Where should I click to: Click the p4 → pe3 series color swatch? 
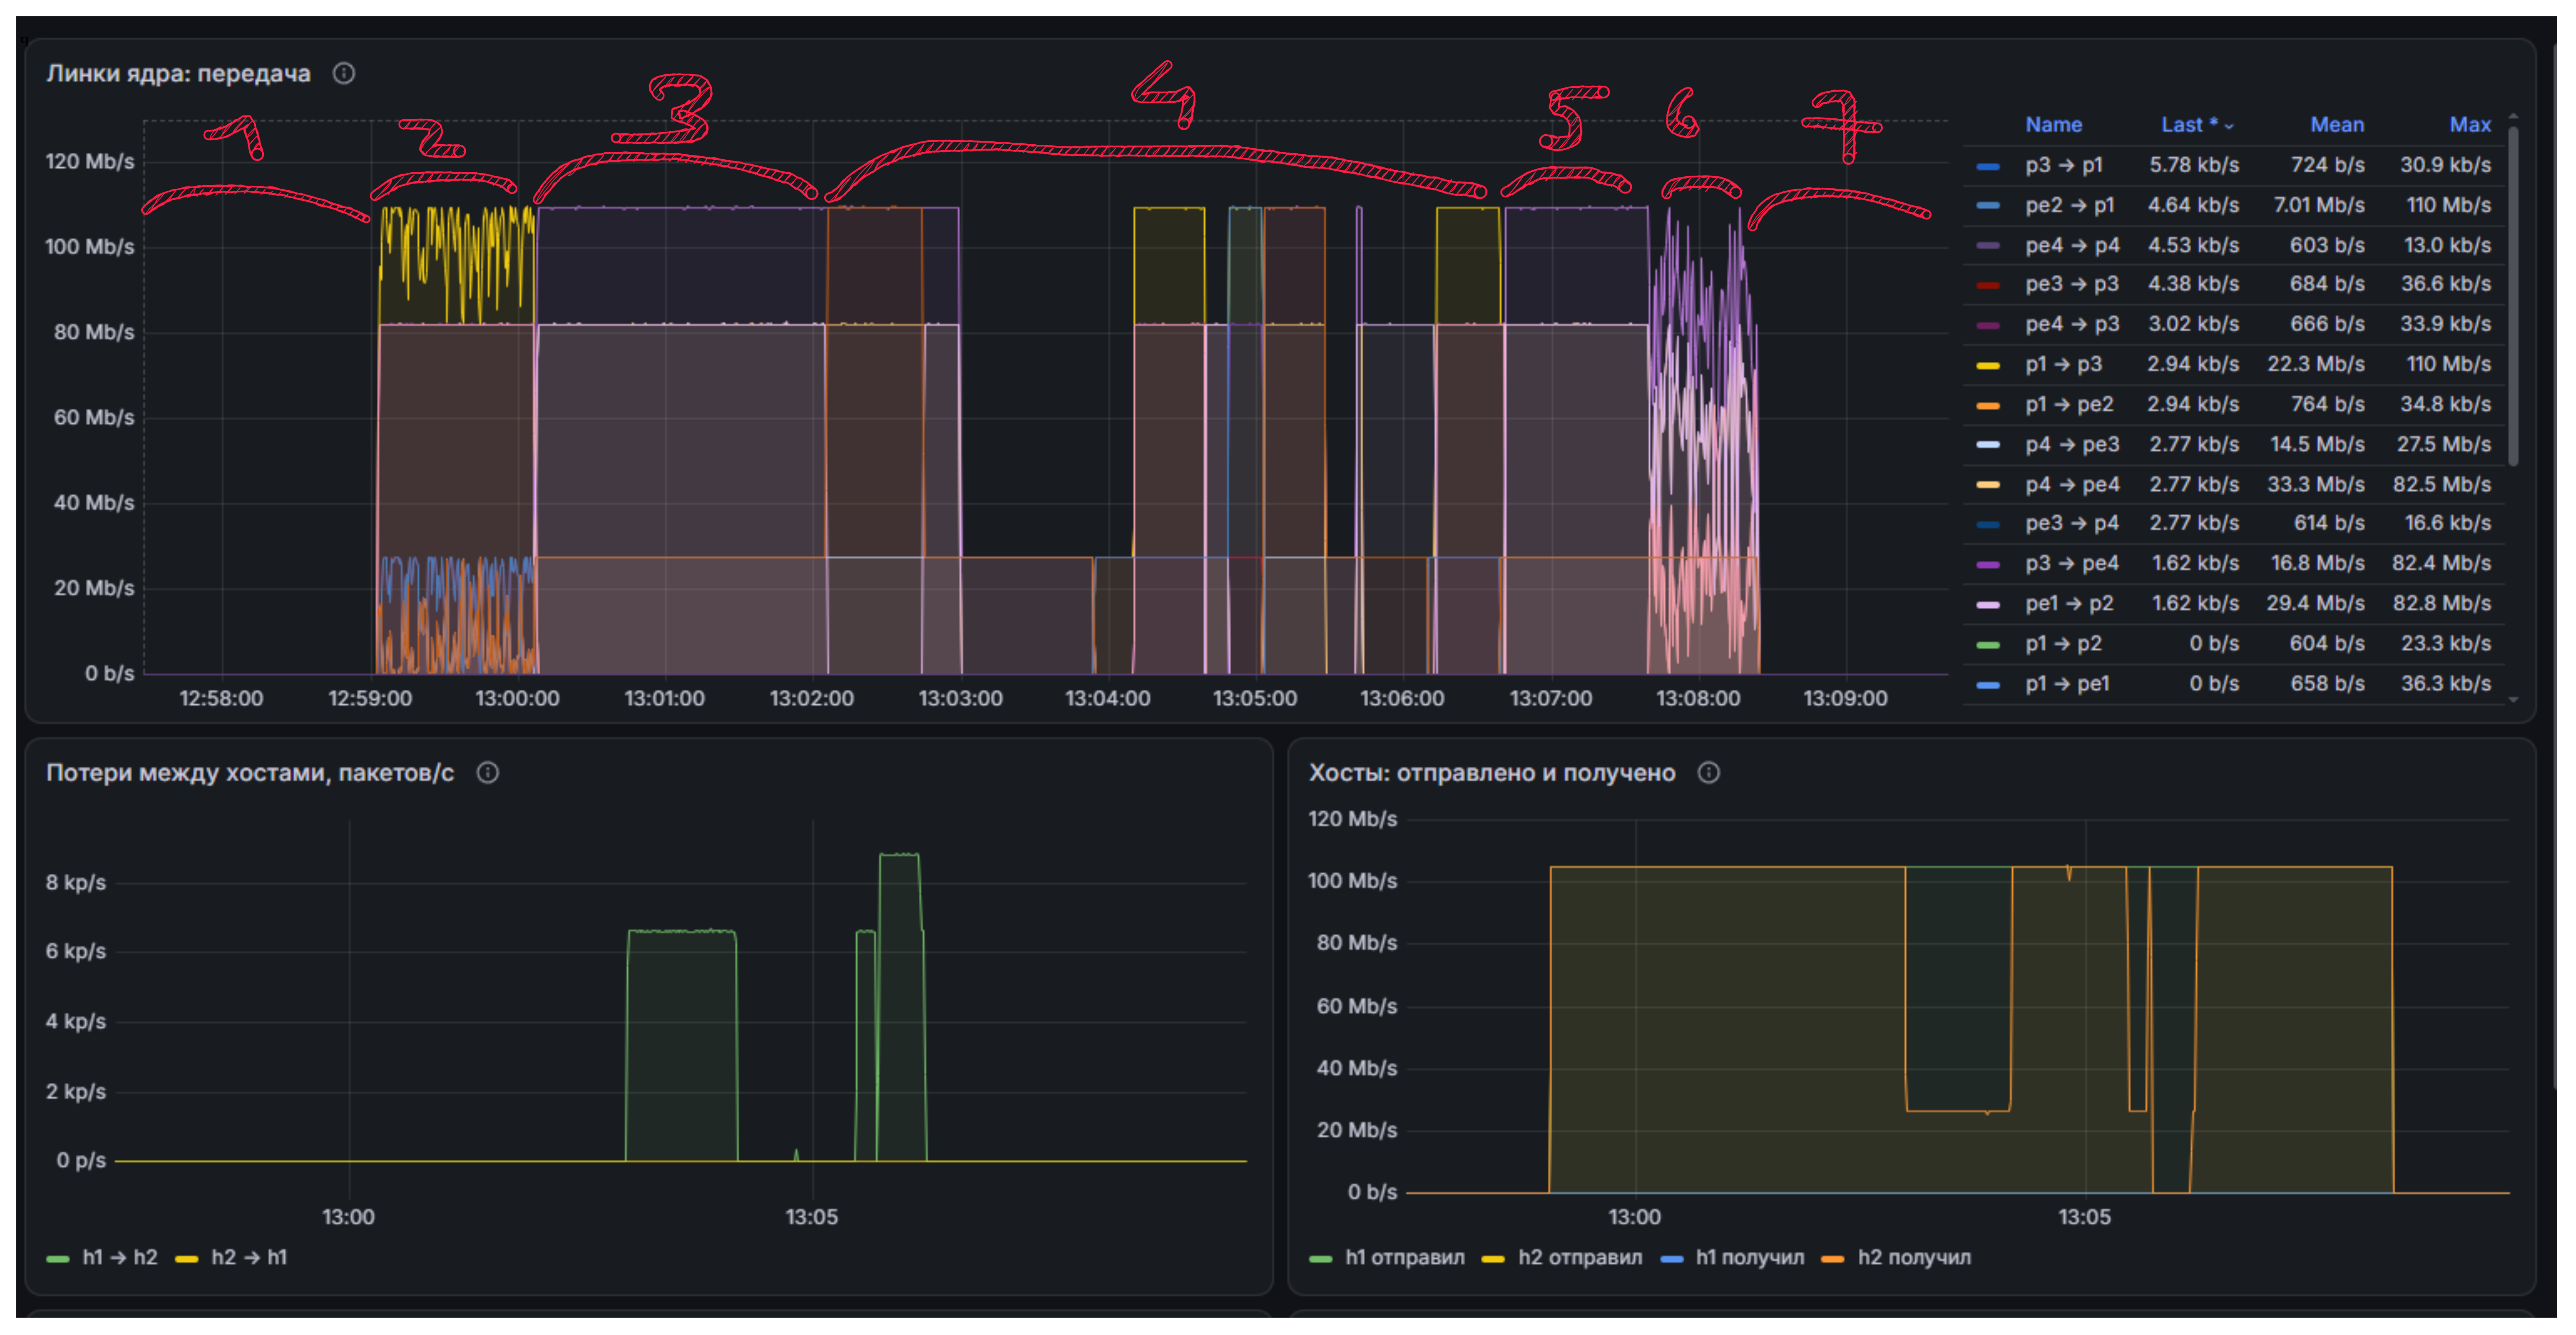point(1988,445)
